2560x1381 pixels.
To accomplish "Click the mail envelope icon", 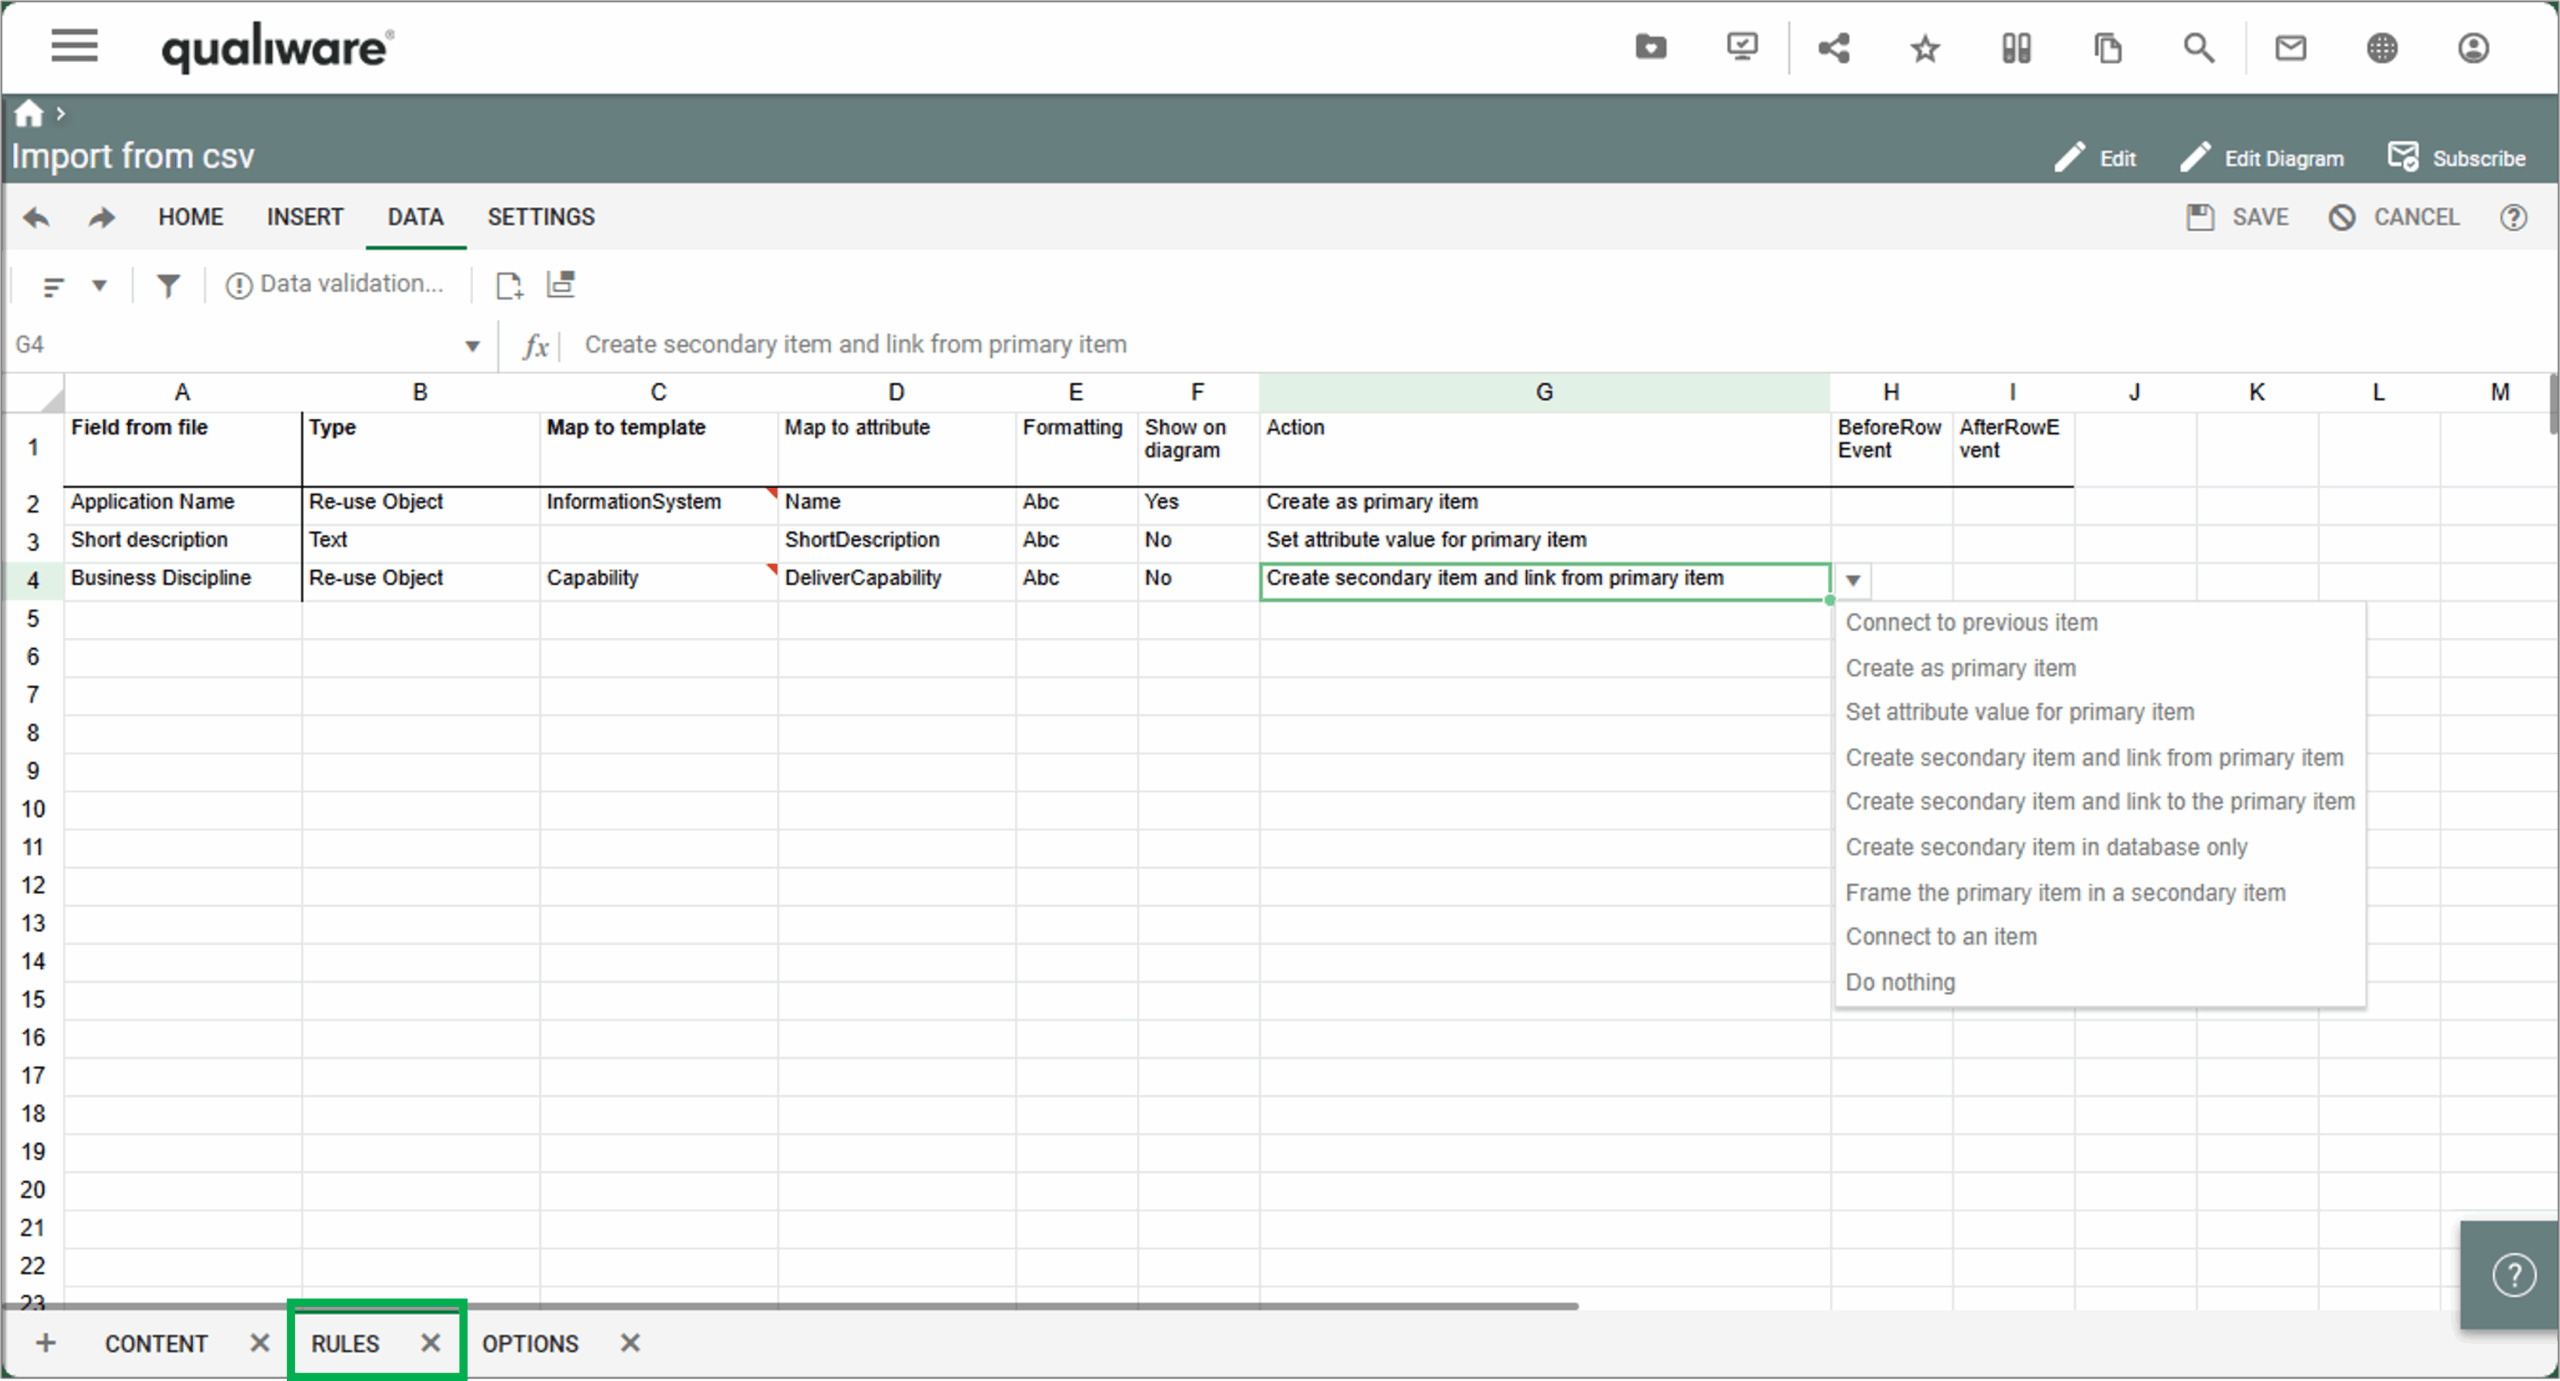I will point(2290,48).
